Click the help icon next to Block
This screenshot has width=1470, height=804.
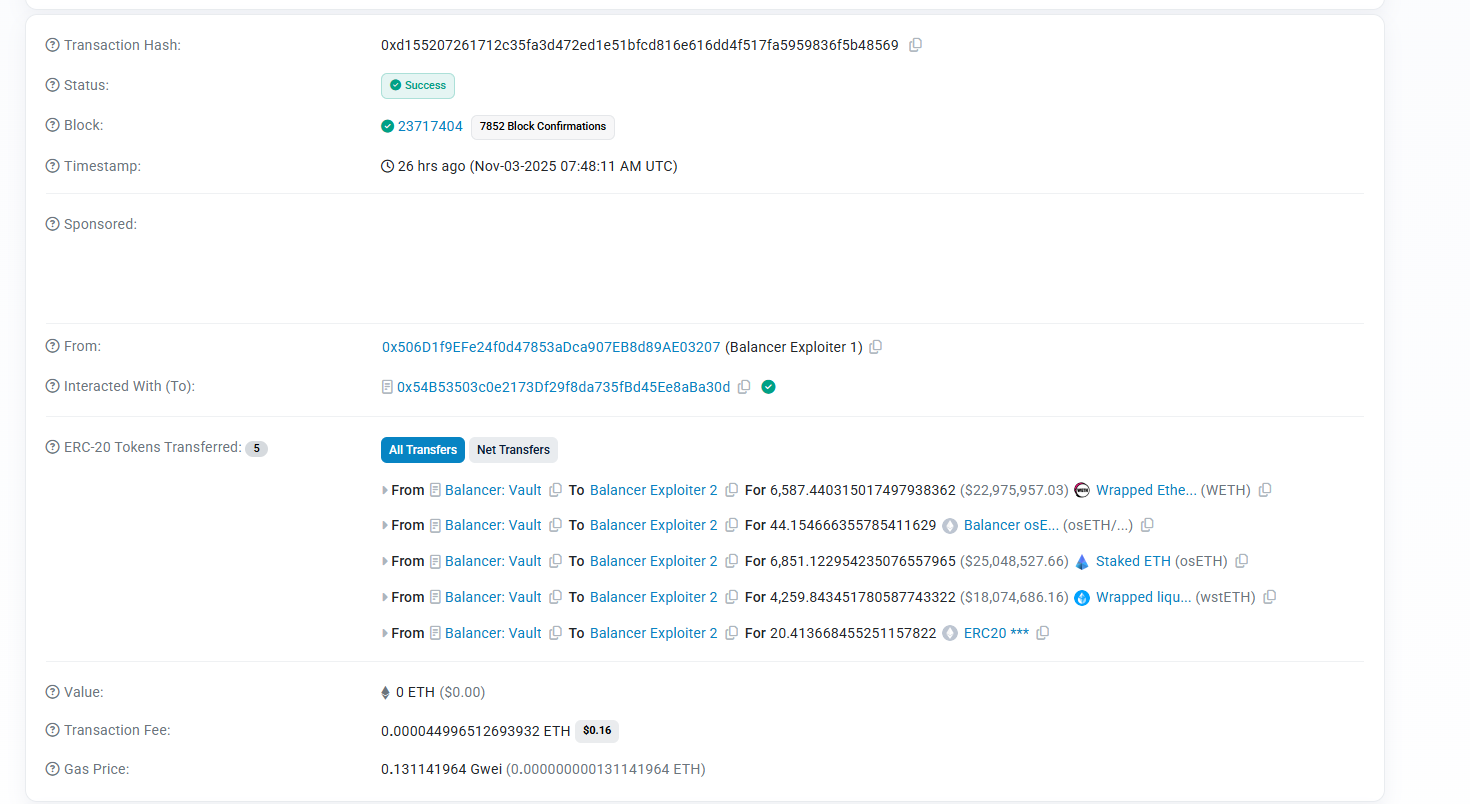pyautogui.click(x=53, y=125)
